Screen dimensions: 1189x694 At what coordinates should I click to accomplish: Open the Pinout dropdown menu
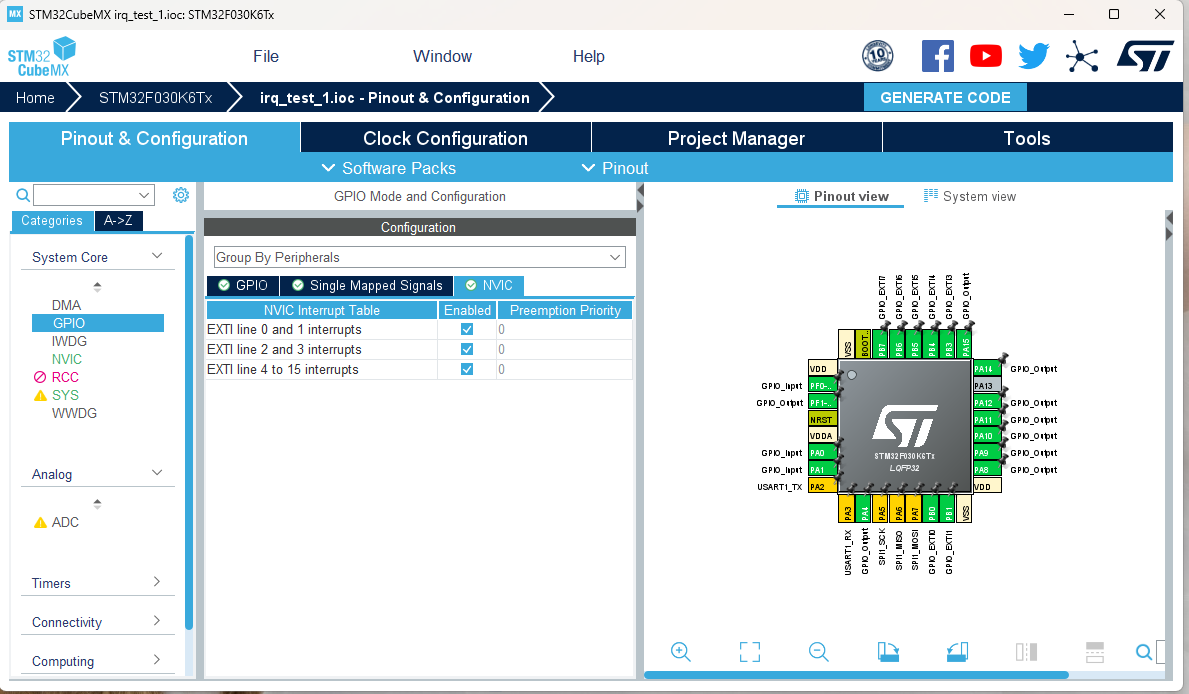click(x=615, y=168)
